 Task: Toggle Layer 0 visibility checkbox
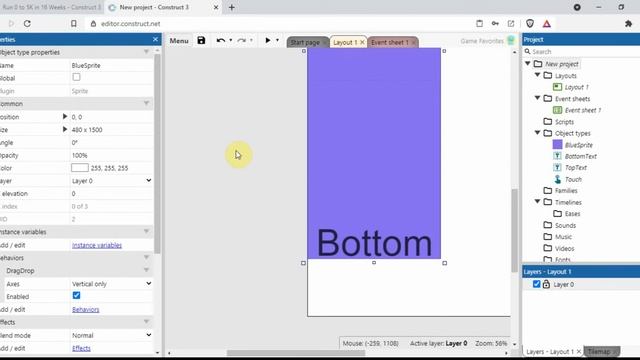coord(536,284)
